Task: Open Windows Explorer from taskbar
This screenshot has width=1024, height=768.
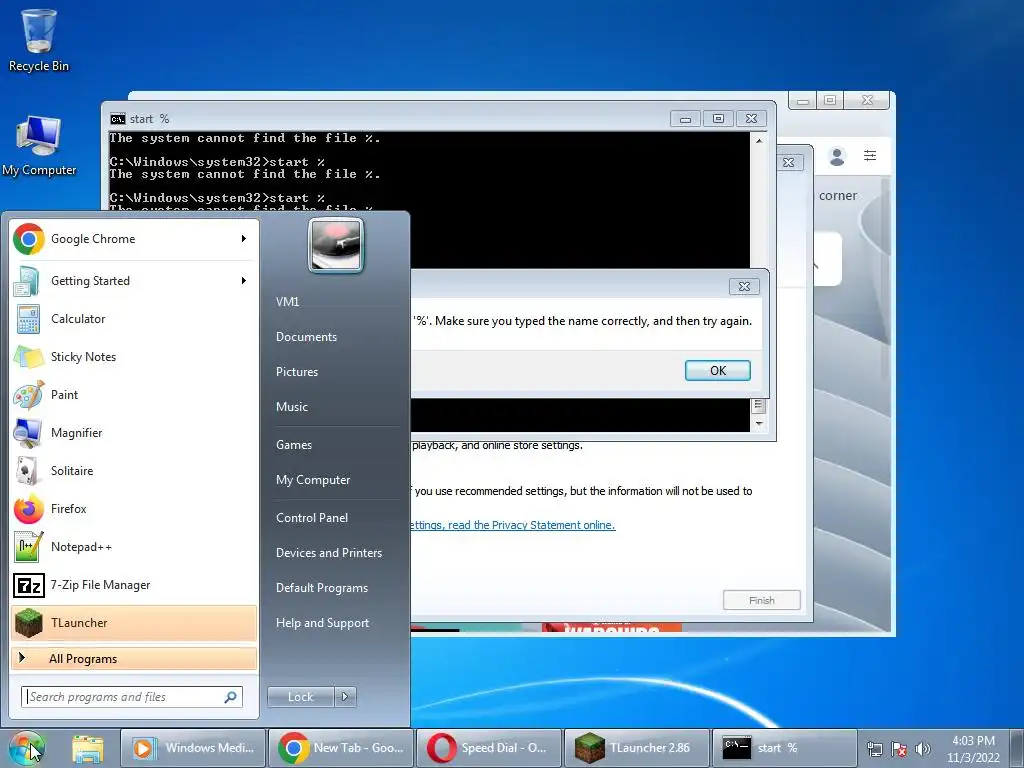Action: (88, 748)
